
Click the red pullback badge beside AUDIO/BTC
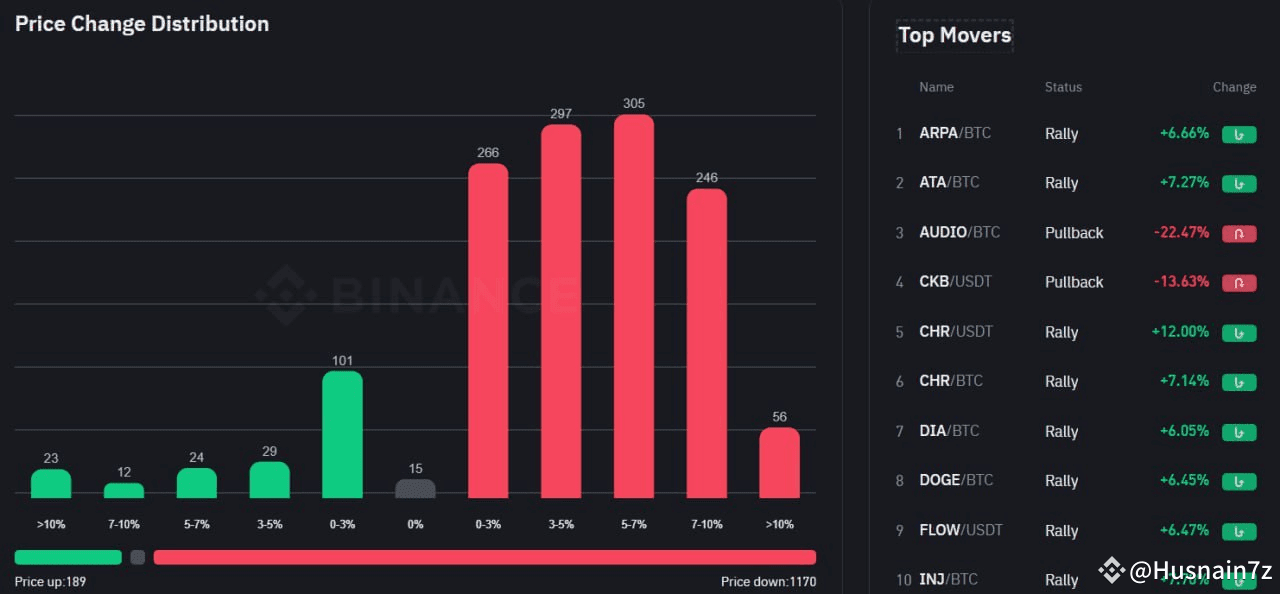(1239, 233)
